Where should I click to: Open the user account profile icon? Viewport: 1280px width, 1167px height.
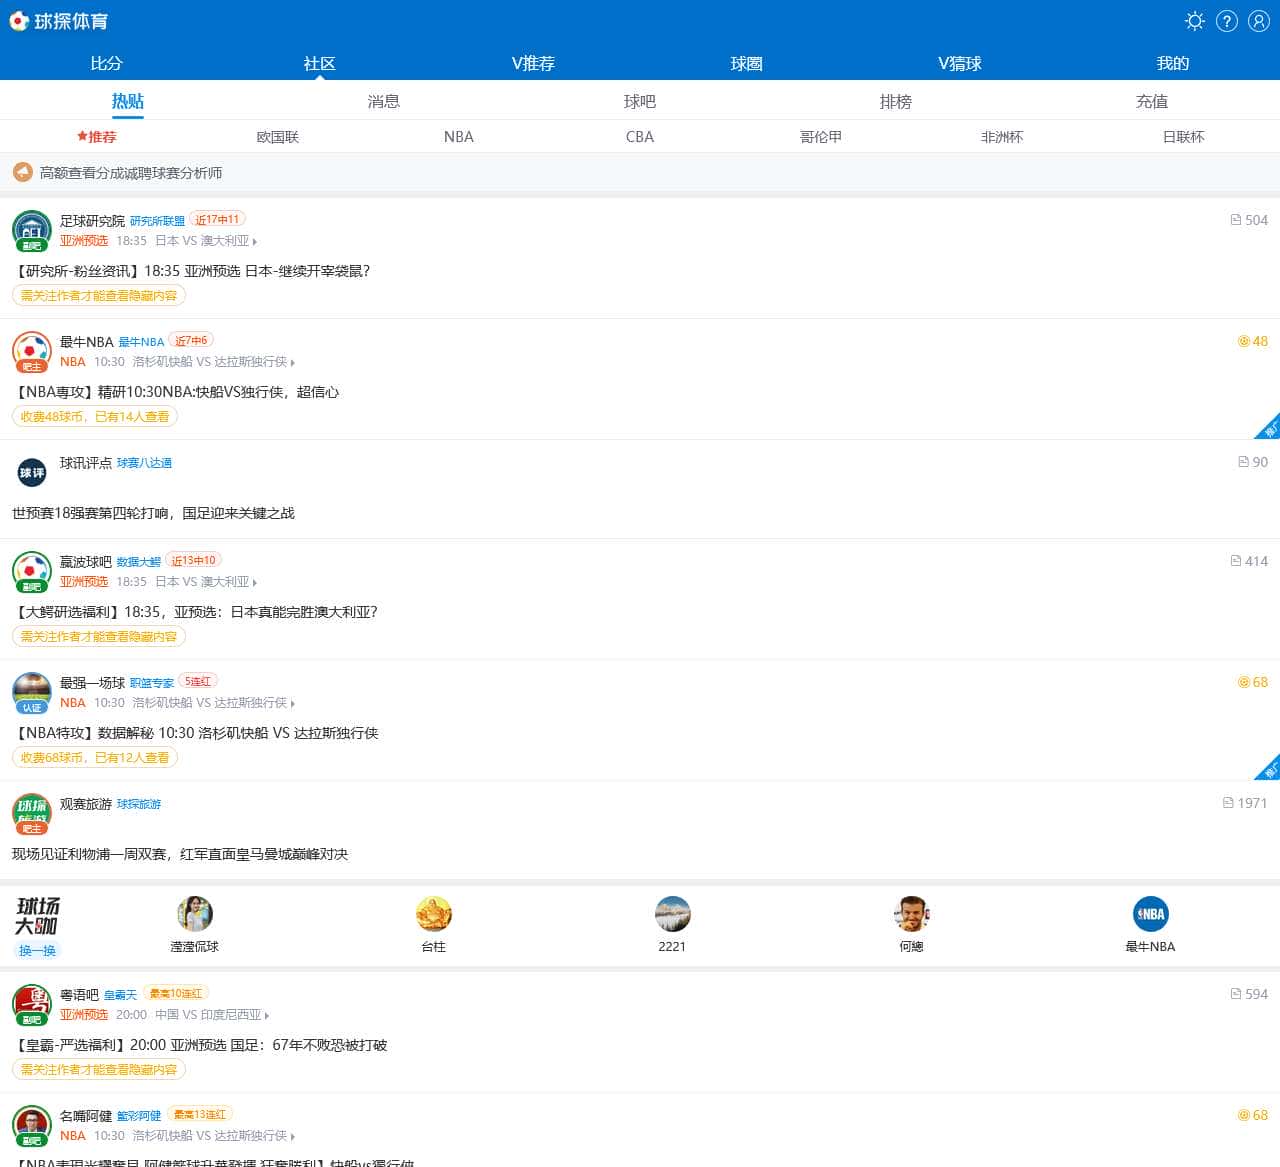click(x=1259, y=21)
